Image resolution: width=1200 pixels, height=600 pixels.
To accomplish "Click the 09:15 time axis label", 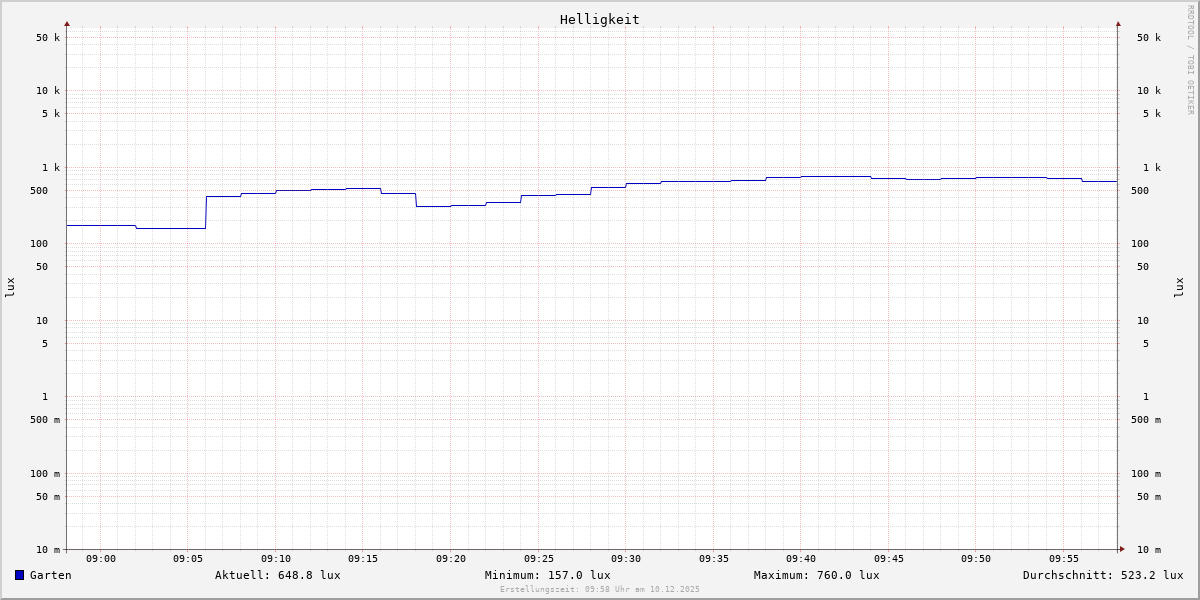I will pyautogui.click(x=363, y=559).
